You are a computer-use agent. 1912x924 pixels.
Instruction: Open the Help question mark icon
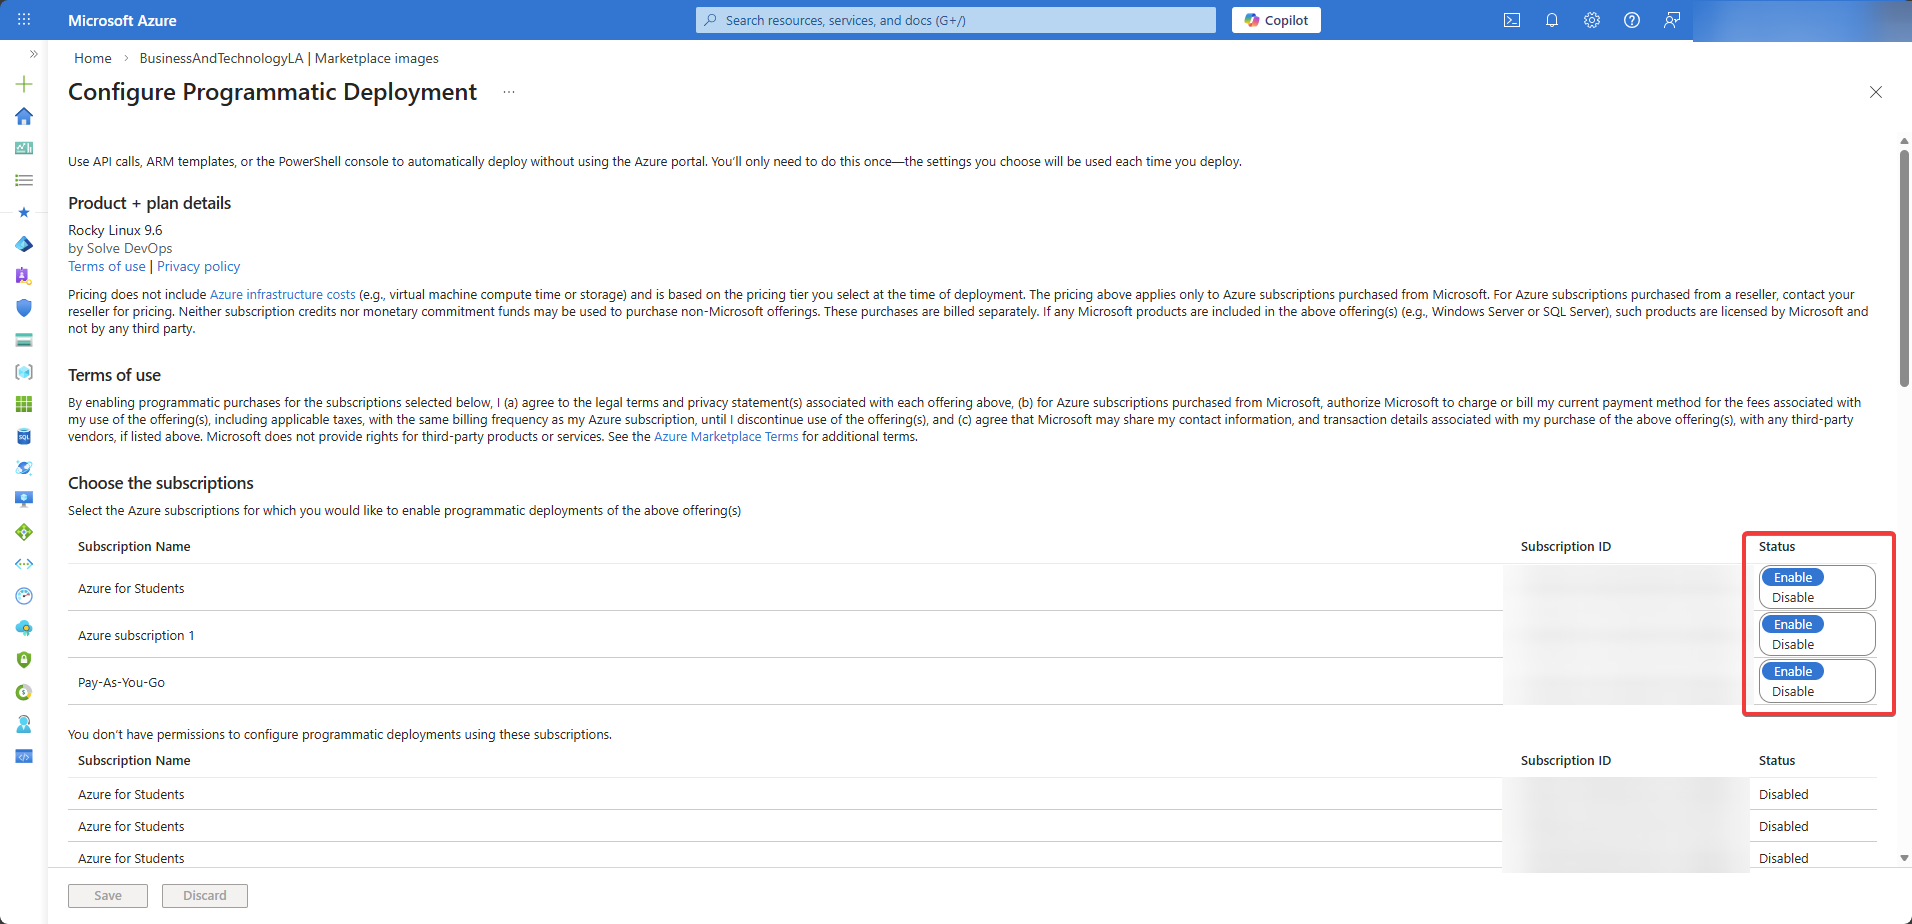click(x=1632, y=20)
